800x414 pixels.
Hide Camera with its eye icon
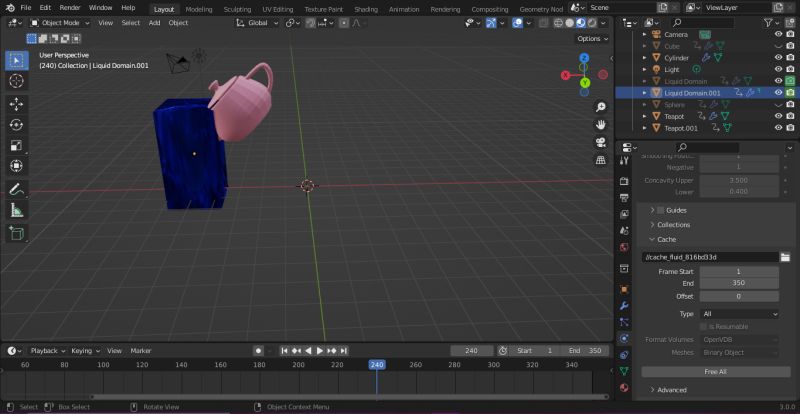(x=779, y=34)
